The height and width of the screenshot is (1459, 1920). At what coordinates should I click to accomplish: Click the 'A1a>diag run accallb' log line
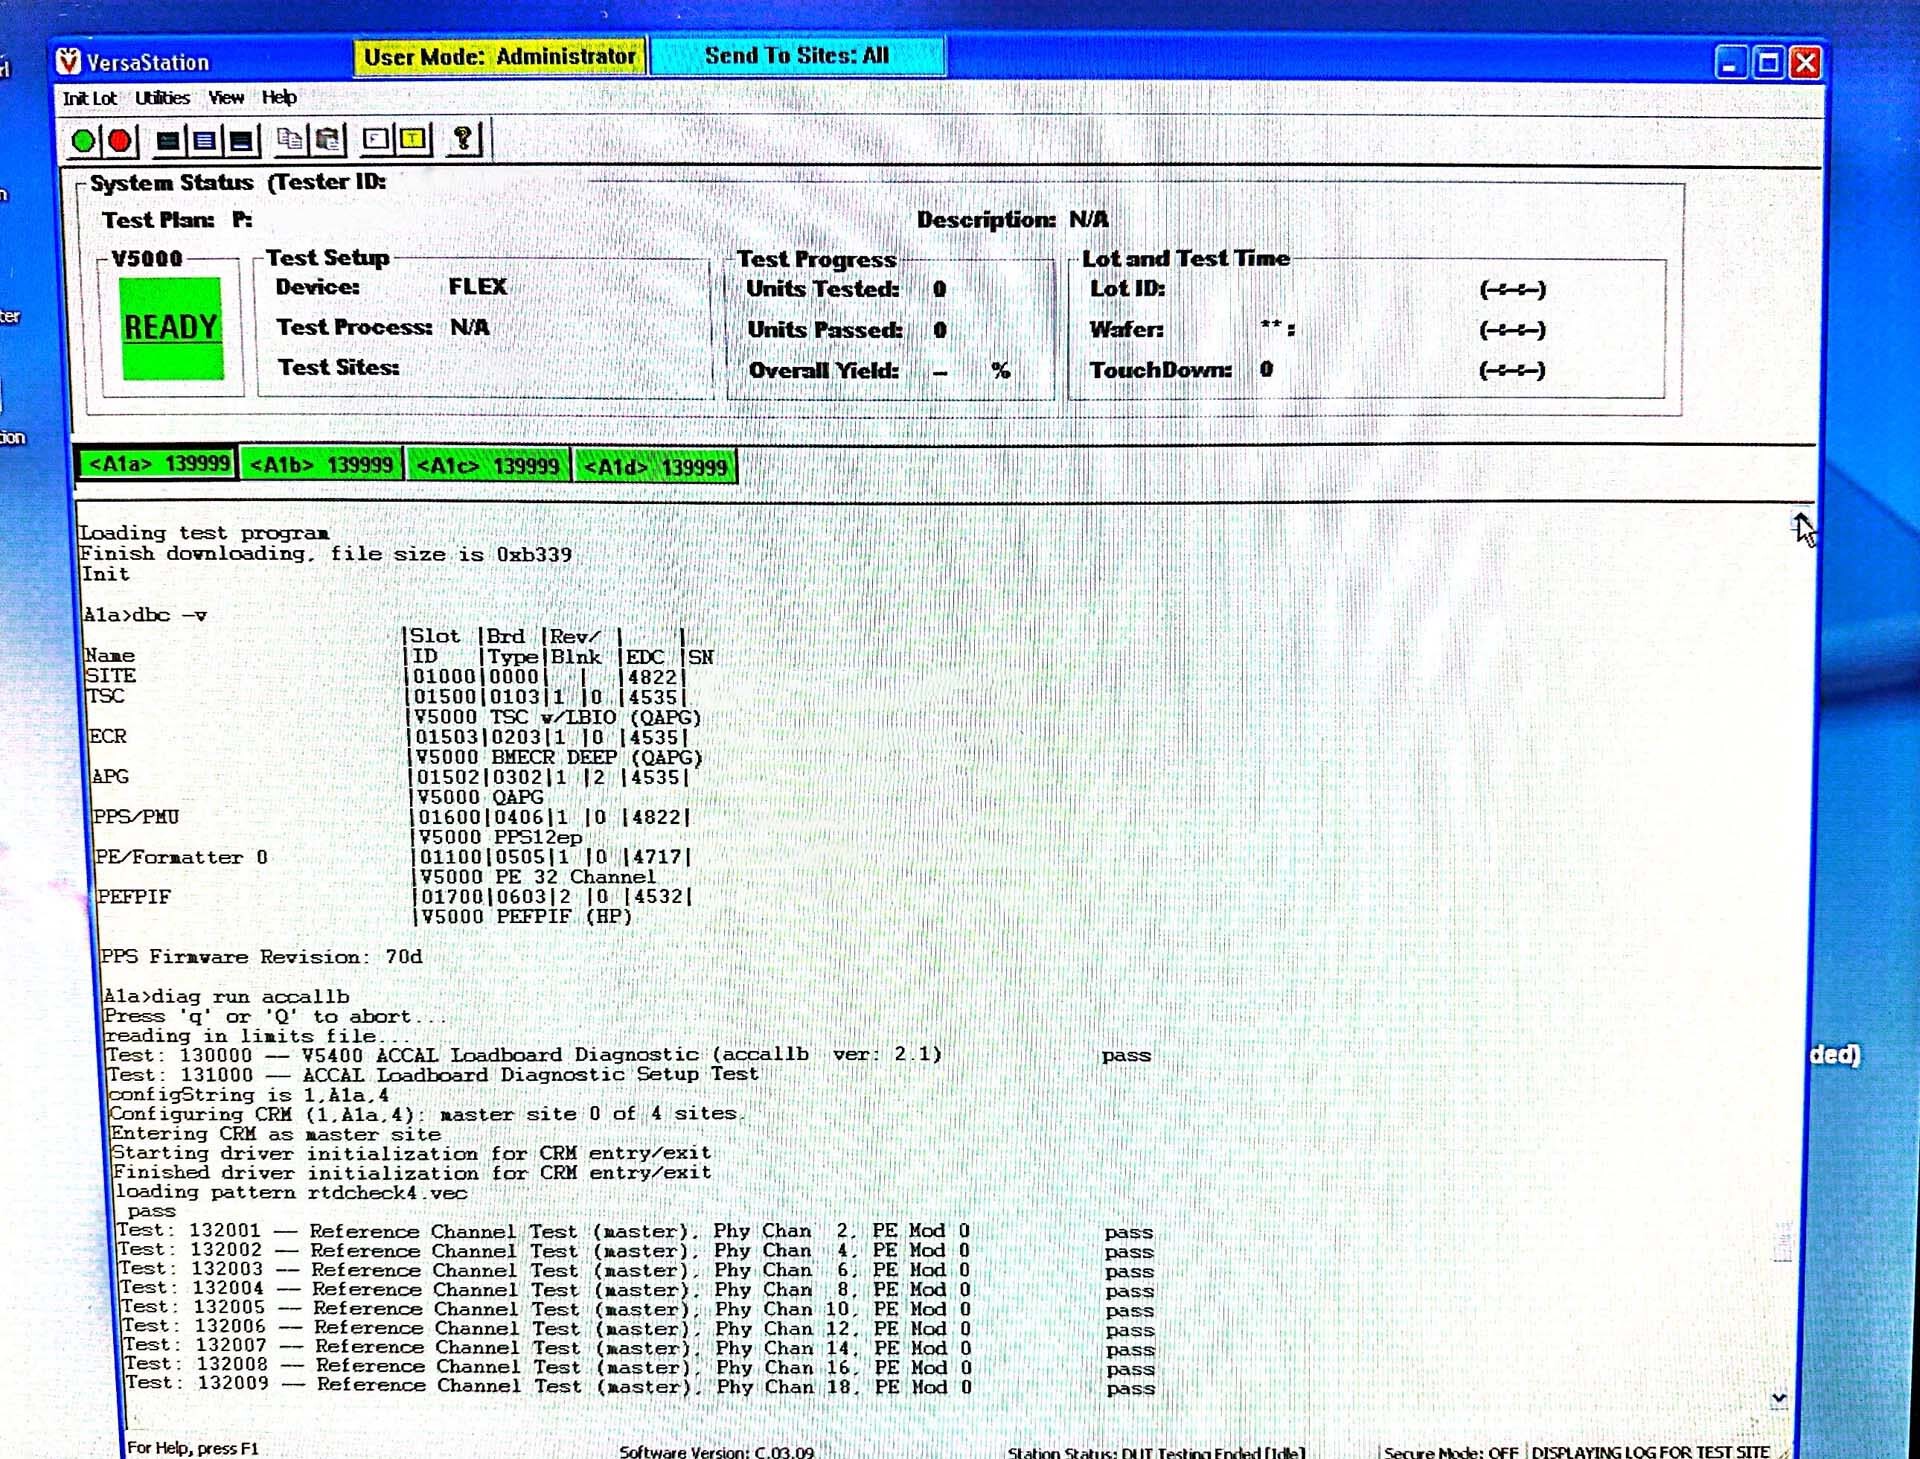(226, 997)
